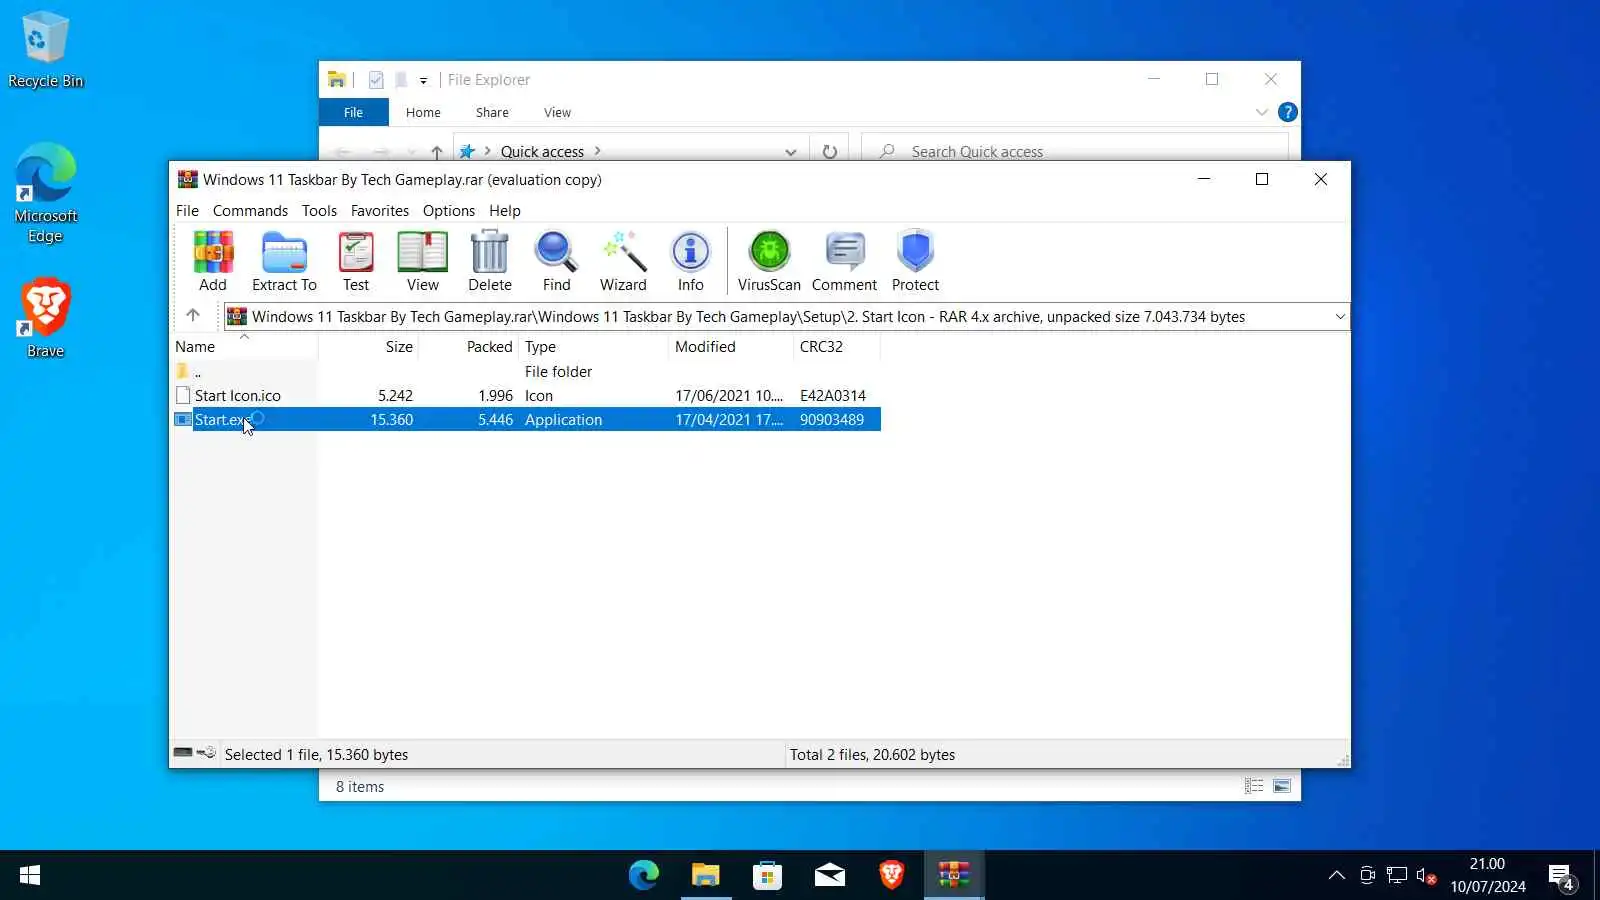Screen dimensions: 1600x900
Task: Switch to File Explorer on the taskbar
Action: point(706,875)
